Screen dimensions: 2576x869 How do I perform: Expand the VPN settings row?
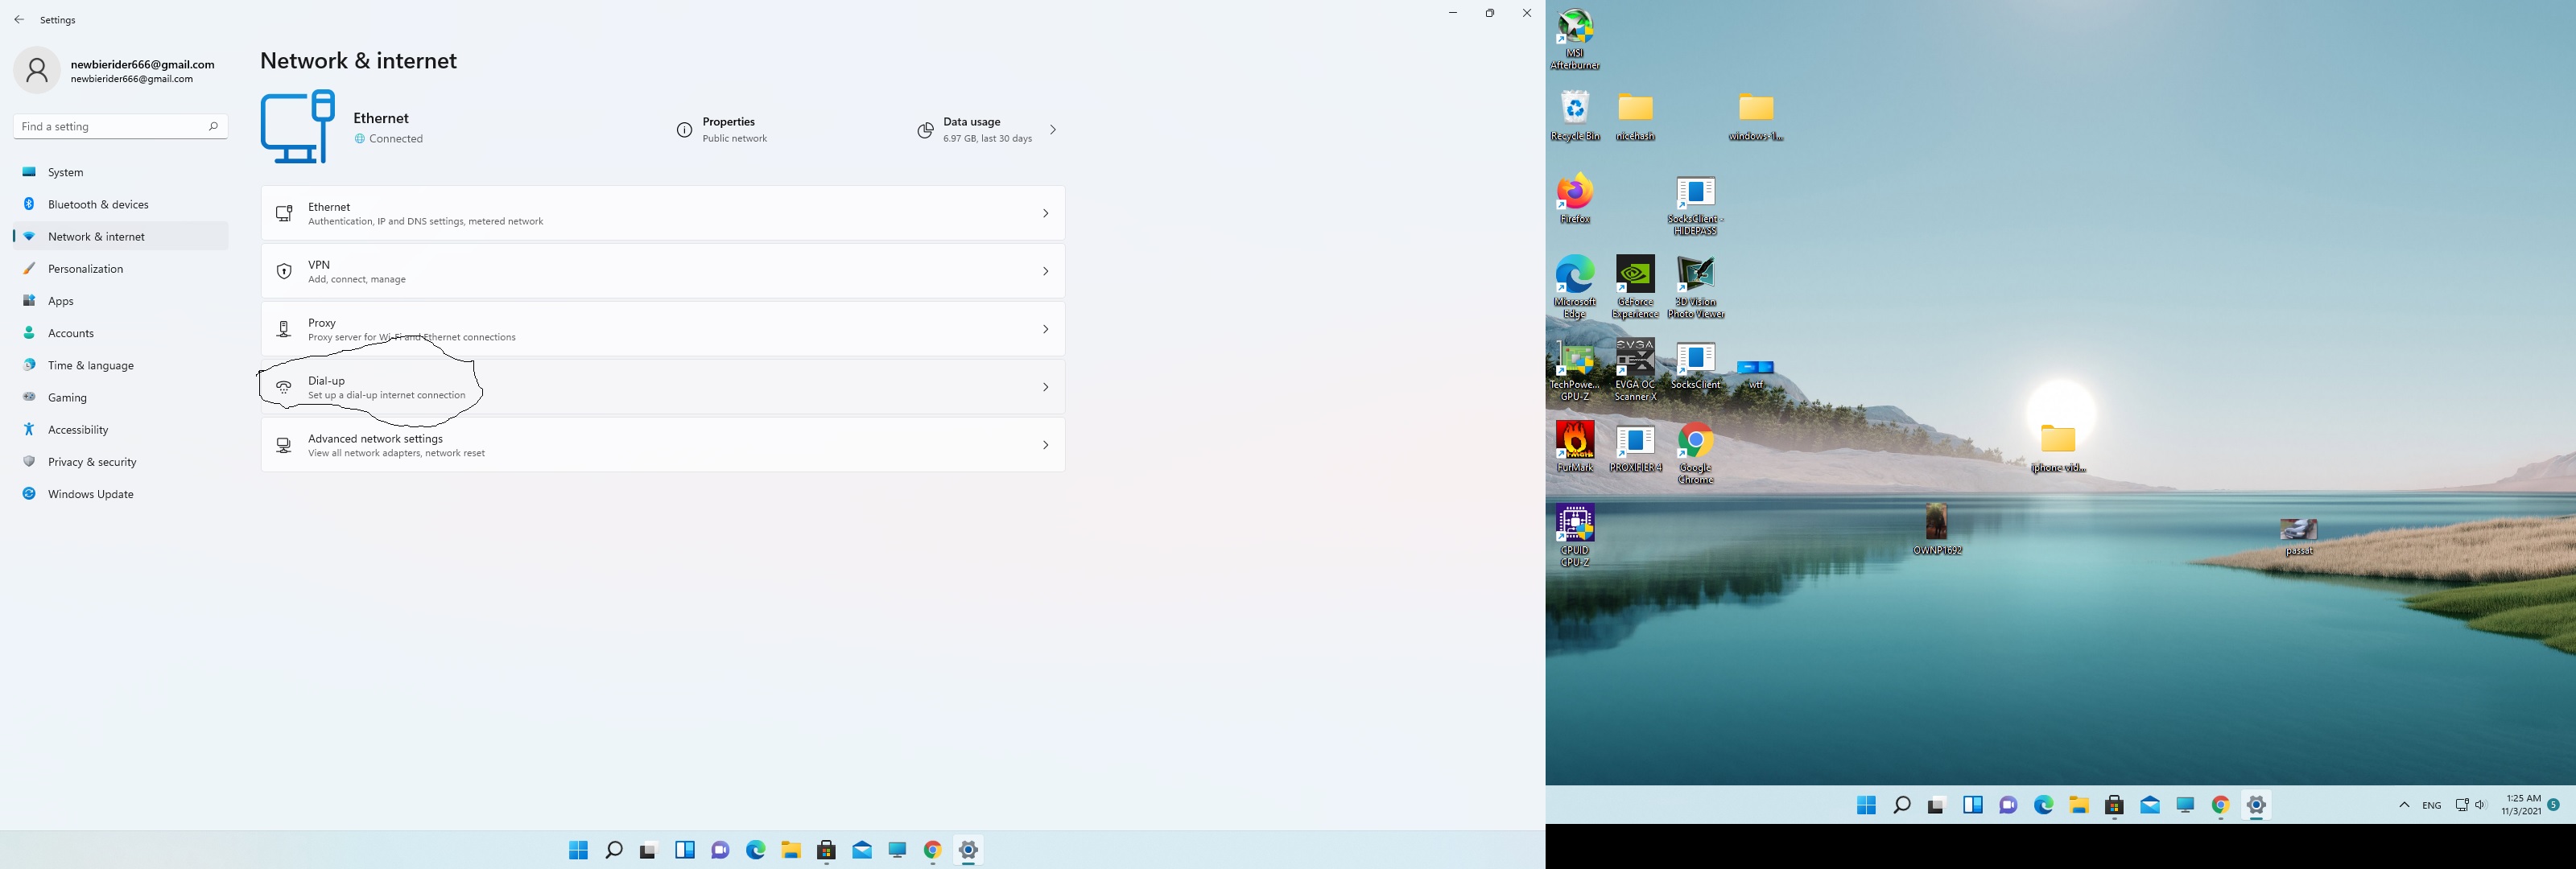point(662,271)
